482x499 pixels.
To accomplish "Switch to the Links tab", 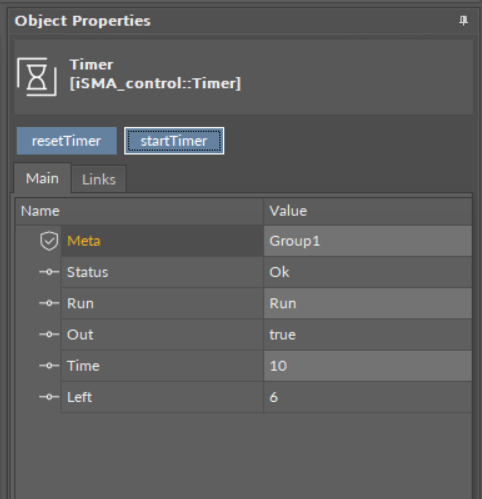I will 99,179.
